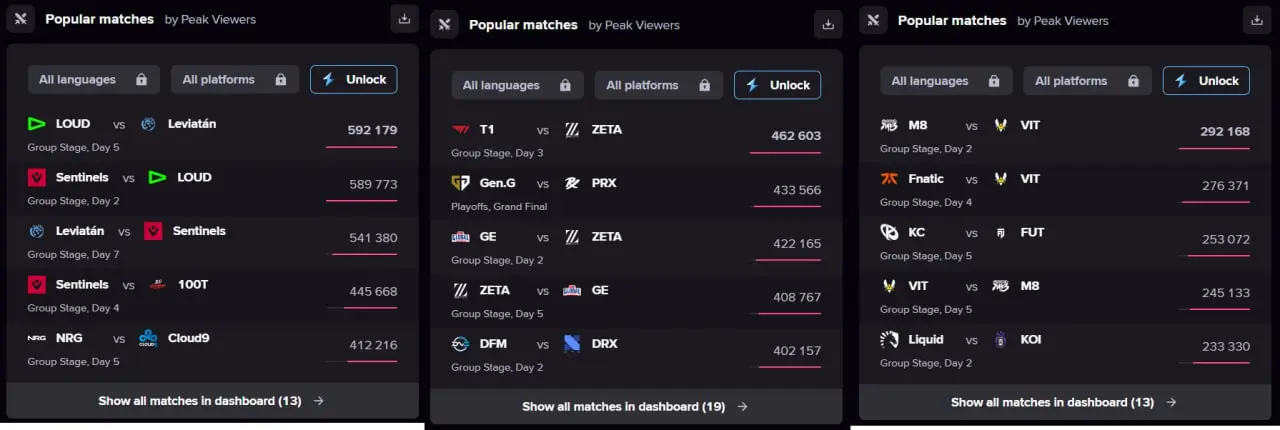Viewport: 1280px width, 430px height.
Task: Click Unlock button in left panel
Action: 354,79
